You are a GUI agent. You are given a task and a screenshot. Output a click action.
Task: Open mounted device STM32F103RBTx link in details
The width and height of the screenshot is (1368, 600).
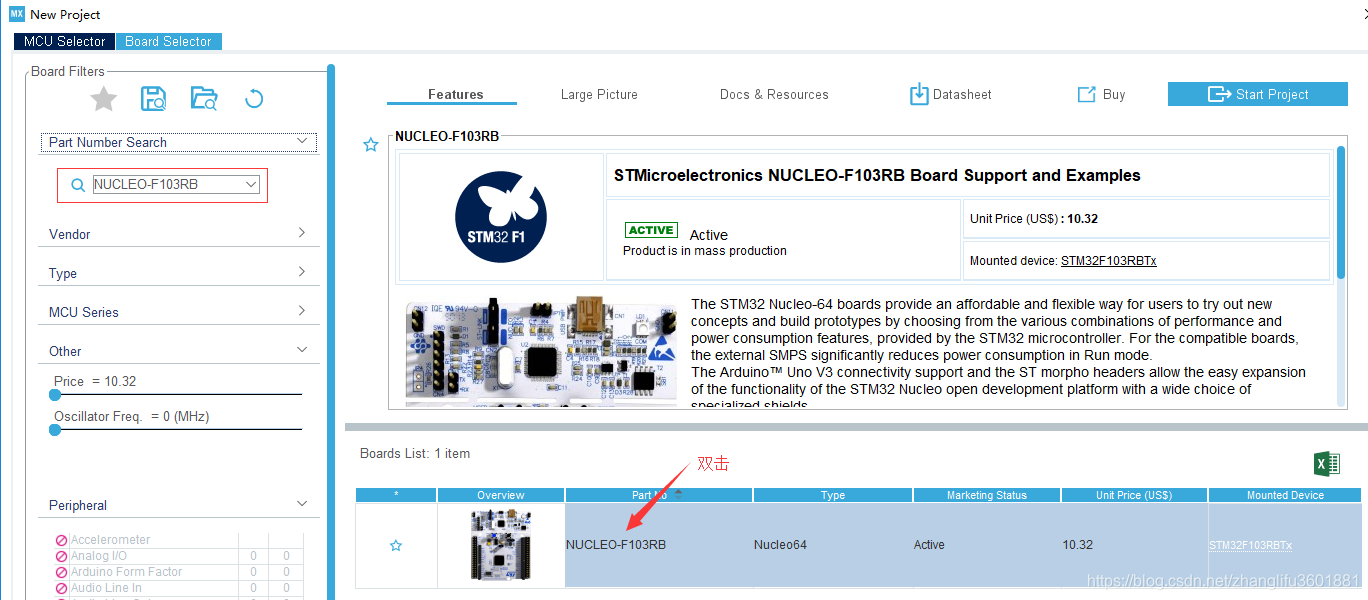pyautogui.click(x=1109, y=261)
